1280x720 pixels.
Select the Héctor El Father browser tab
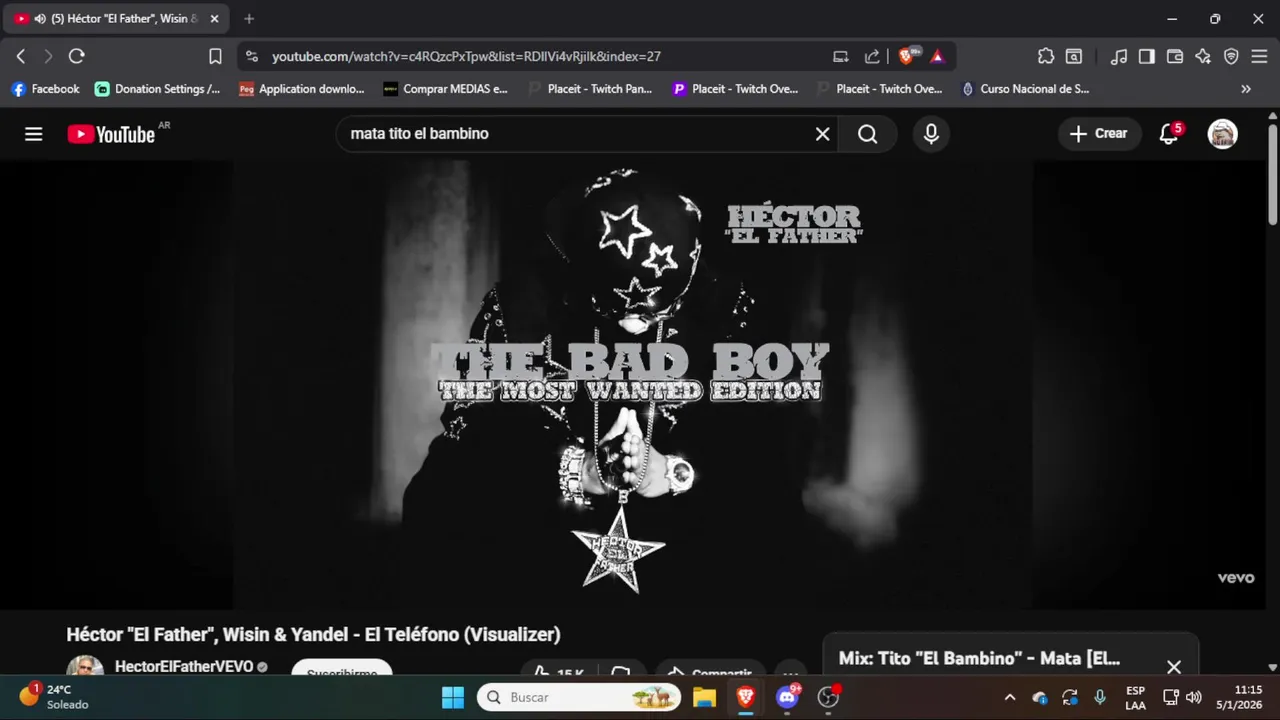(118, 19)
